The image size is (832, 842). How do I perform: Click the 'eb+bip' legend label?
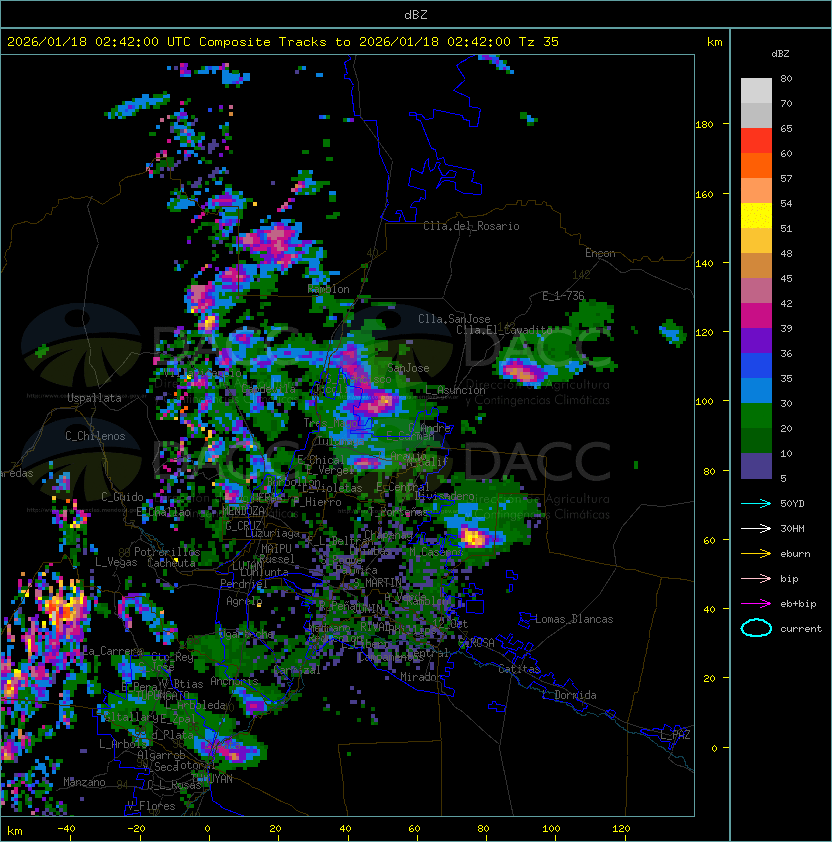pos(798,604)
